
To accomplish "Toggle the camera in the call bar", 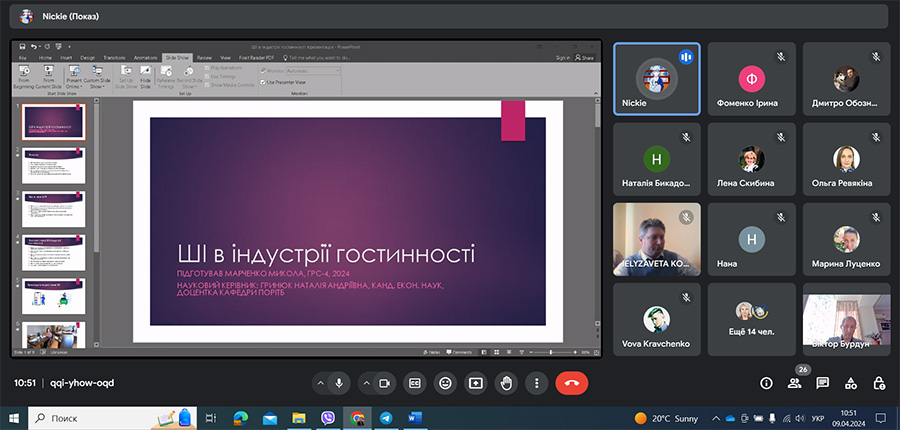I will pos(383,383).
